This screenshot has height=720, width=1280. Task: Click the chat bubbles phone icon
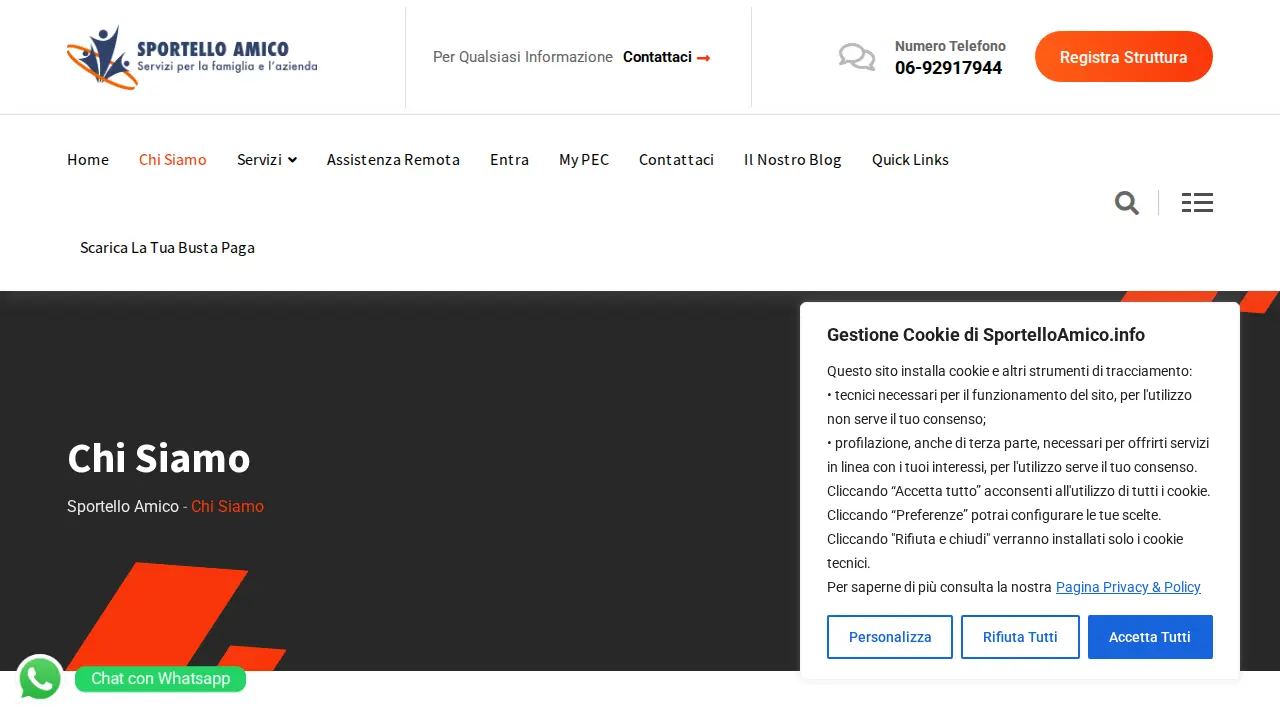coord(857,57)
